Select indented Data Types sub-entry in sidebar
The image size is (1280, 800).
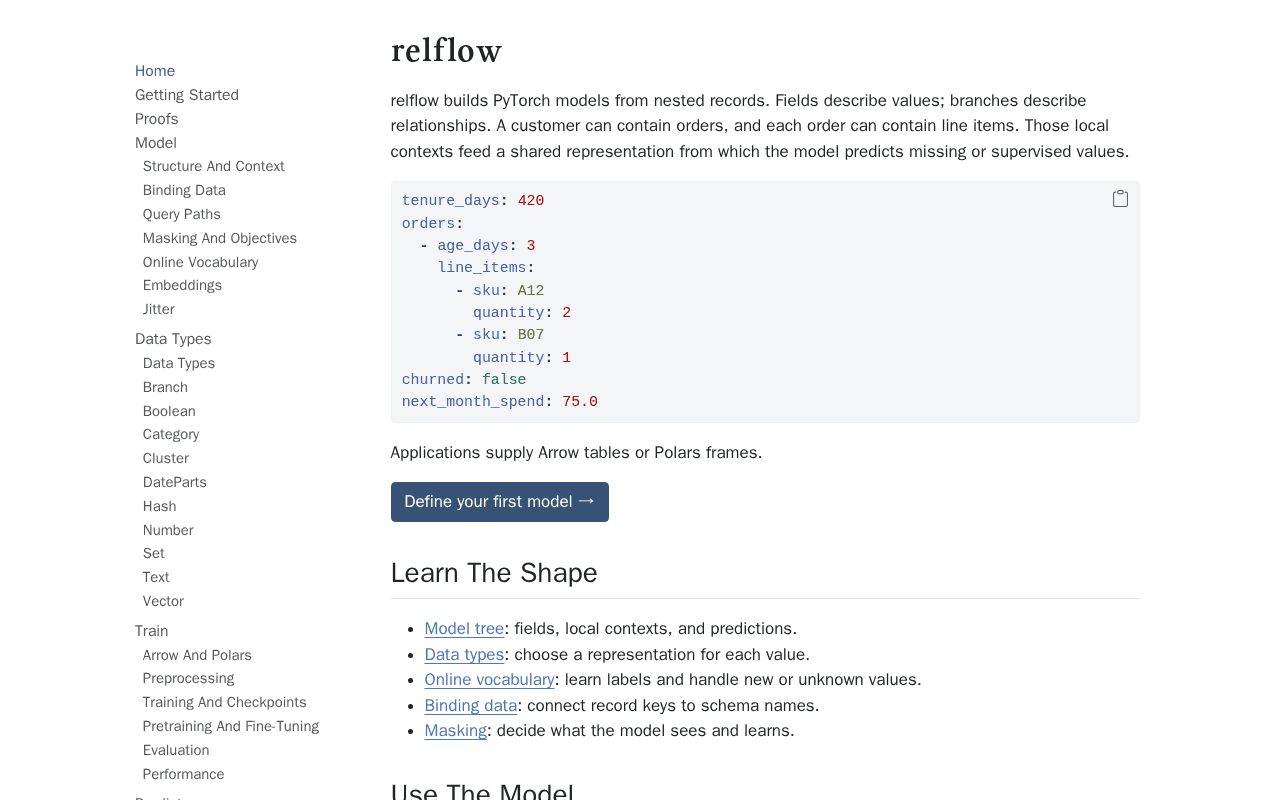[x=179, y=363]
